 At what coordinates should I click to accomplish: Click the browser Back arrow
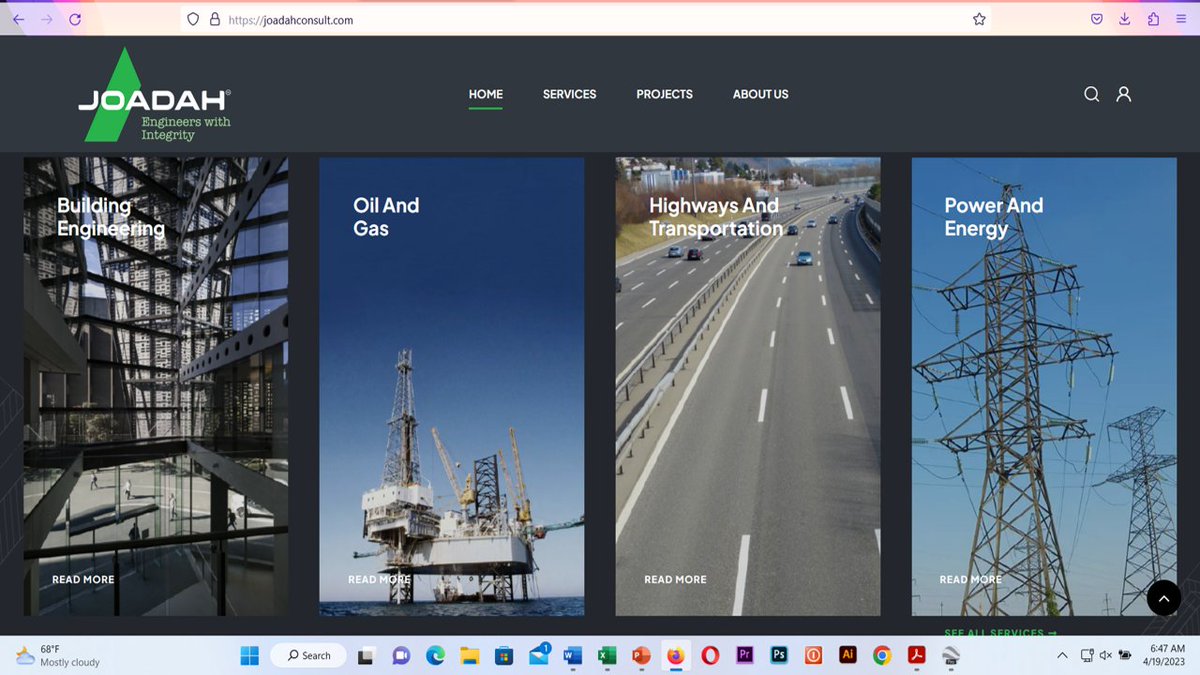(18, 19)
